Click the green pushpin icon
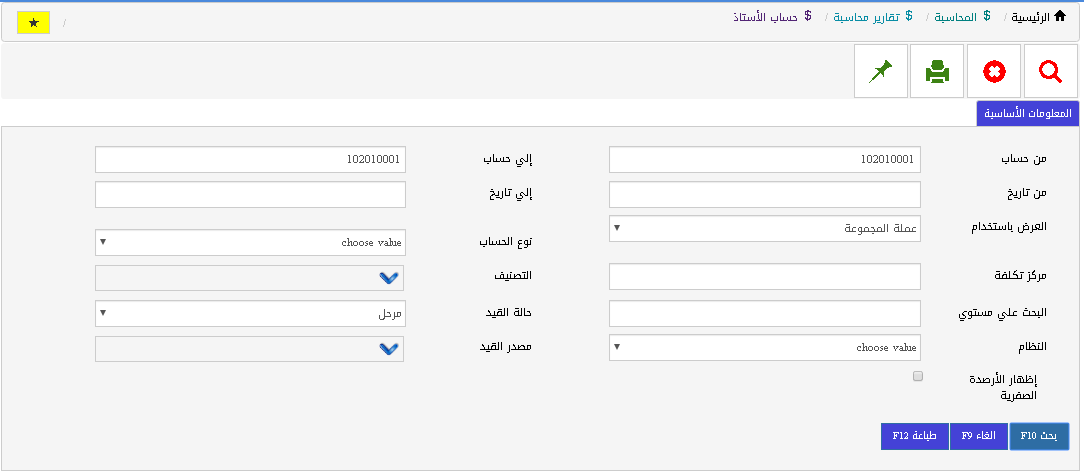The width and height of the screenshot is (1084, 474). pos(881,72)
